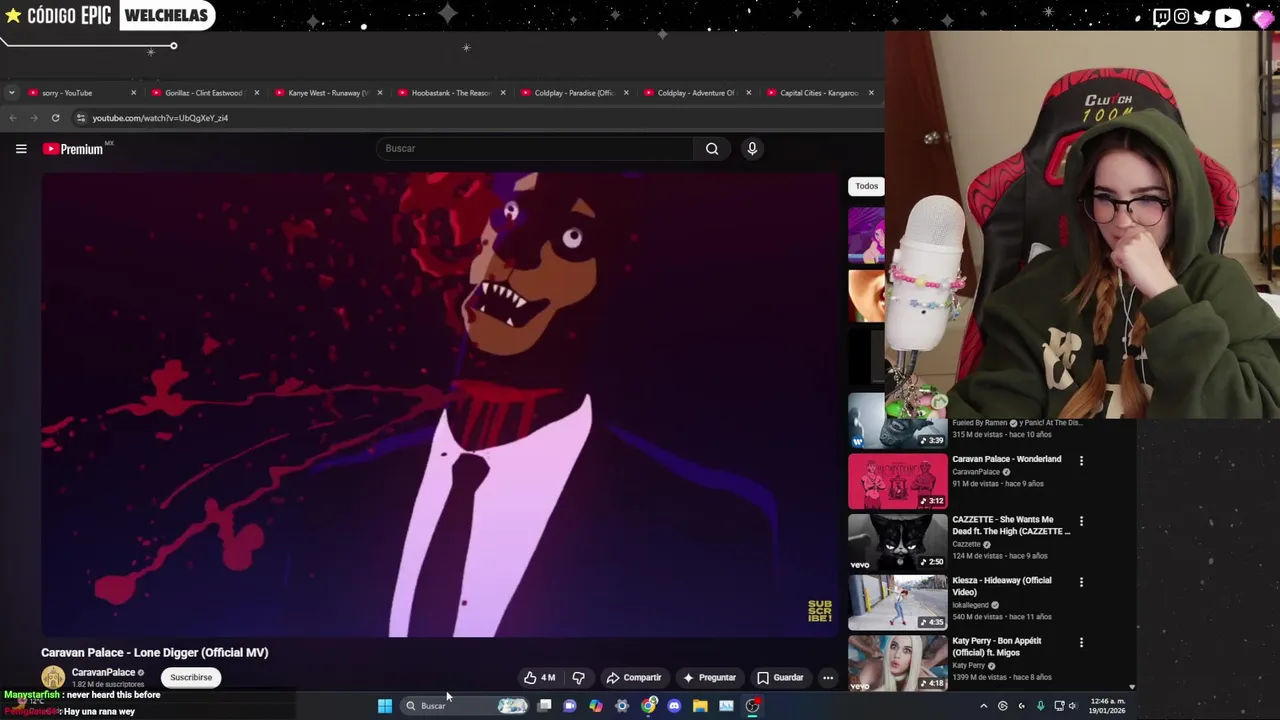Open the CAZZETTE cat thumbnail
Viewport: 1280px width, 720px height.
[x=898, y=542]
